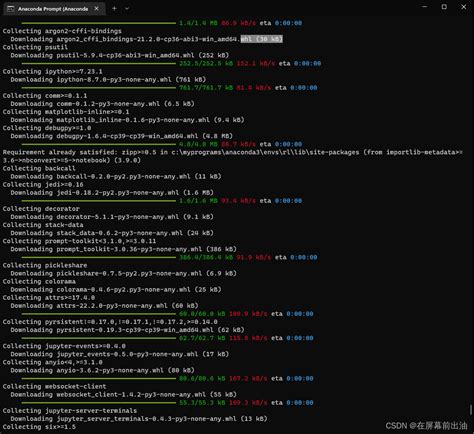This screenshot has width=474, height=434.
Task: Open the terminal profiles dropdown arrow
Action: [127, 9]
